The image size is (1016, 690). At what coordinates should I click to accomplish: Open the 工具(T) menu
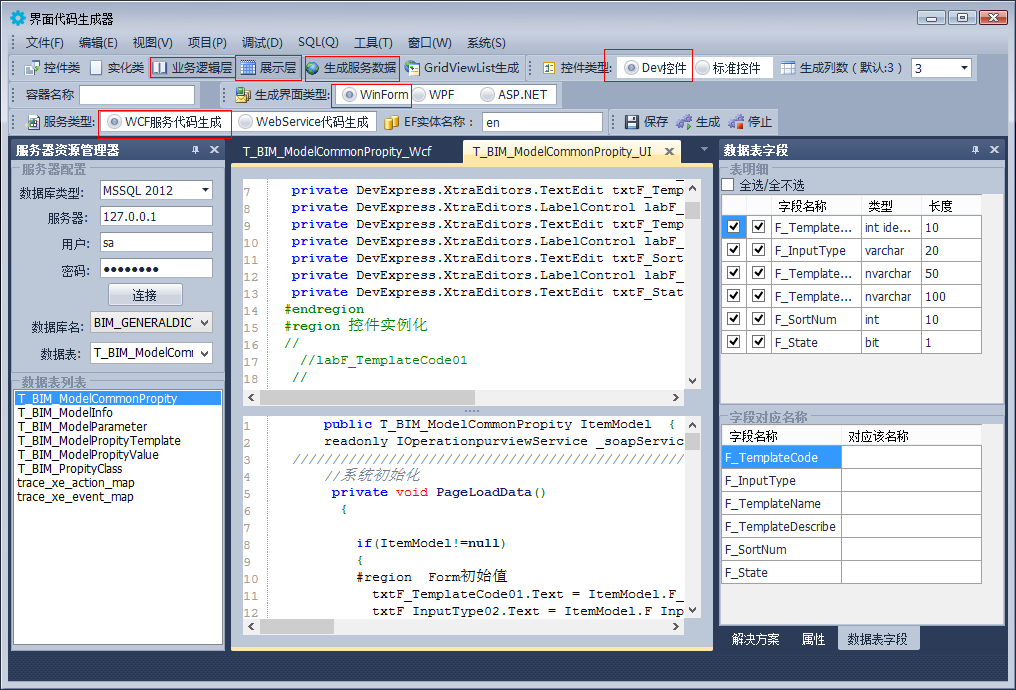coord(373,43)
